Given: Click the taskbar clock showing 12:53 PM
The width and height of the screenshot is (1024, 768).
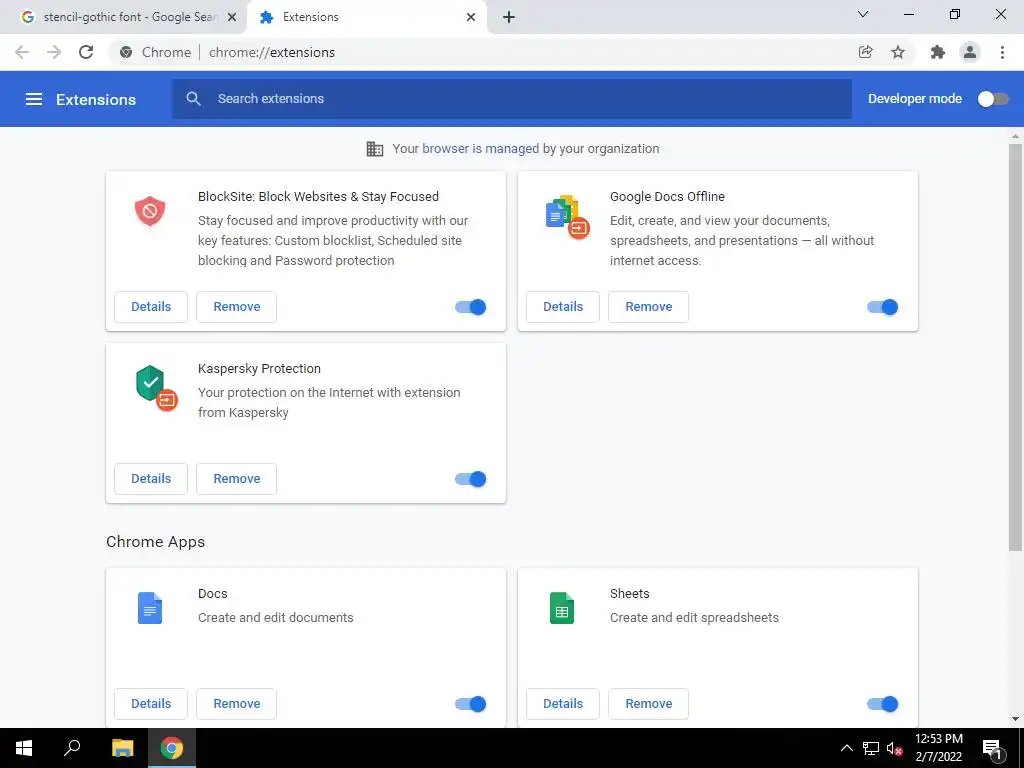Looking at the screenshot, I should (x=938, y=748).
